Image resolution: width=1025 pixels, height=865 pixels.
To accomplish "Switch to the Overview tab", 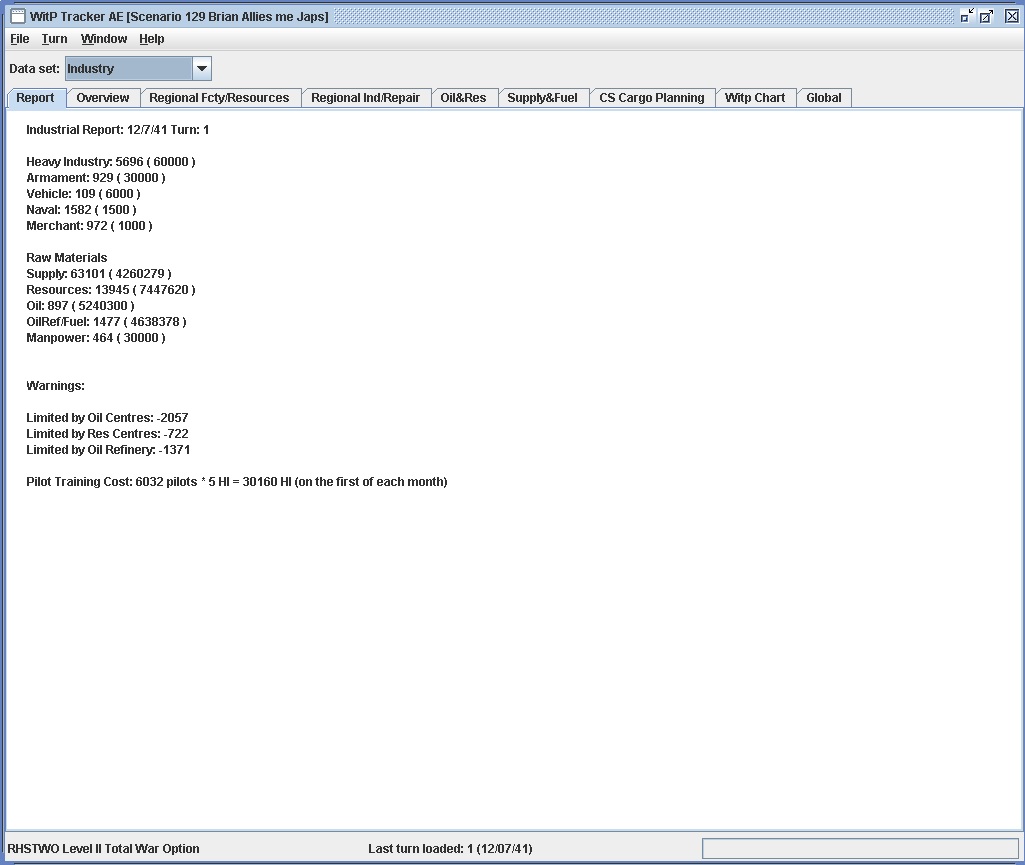I will tap(103, 98).
